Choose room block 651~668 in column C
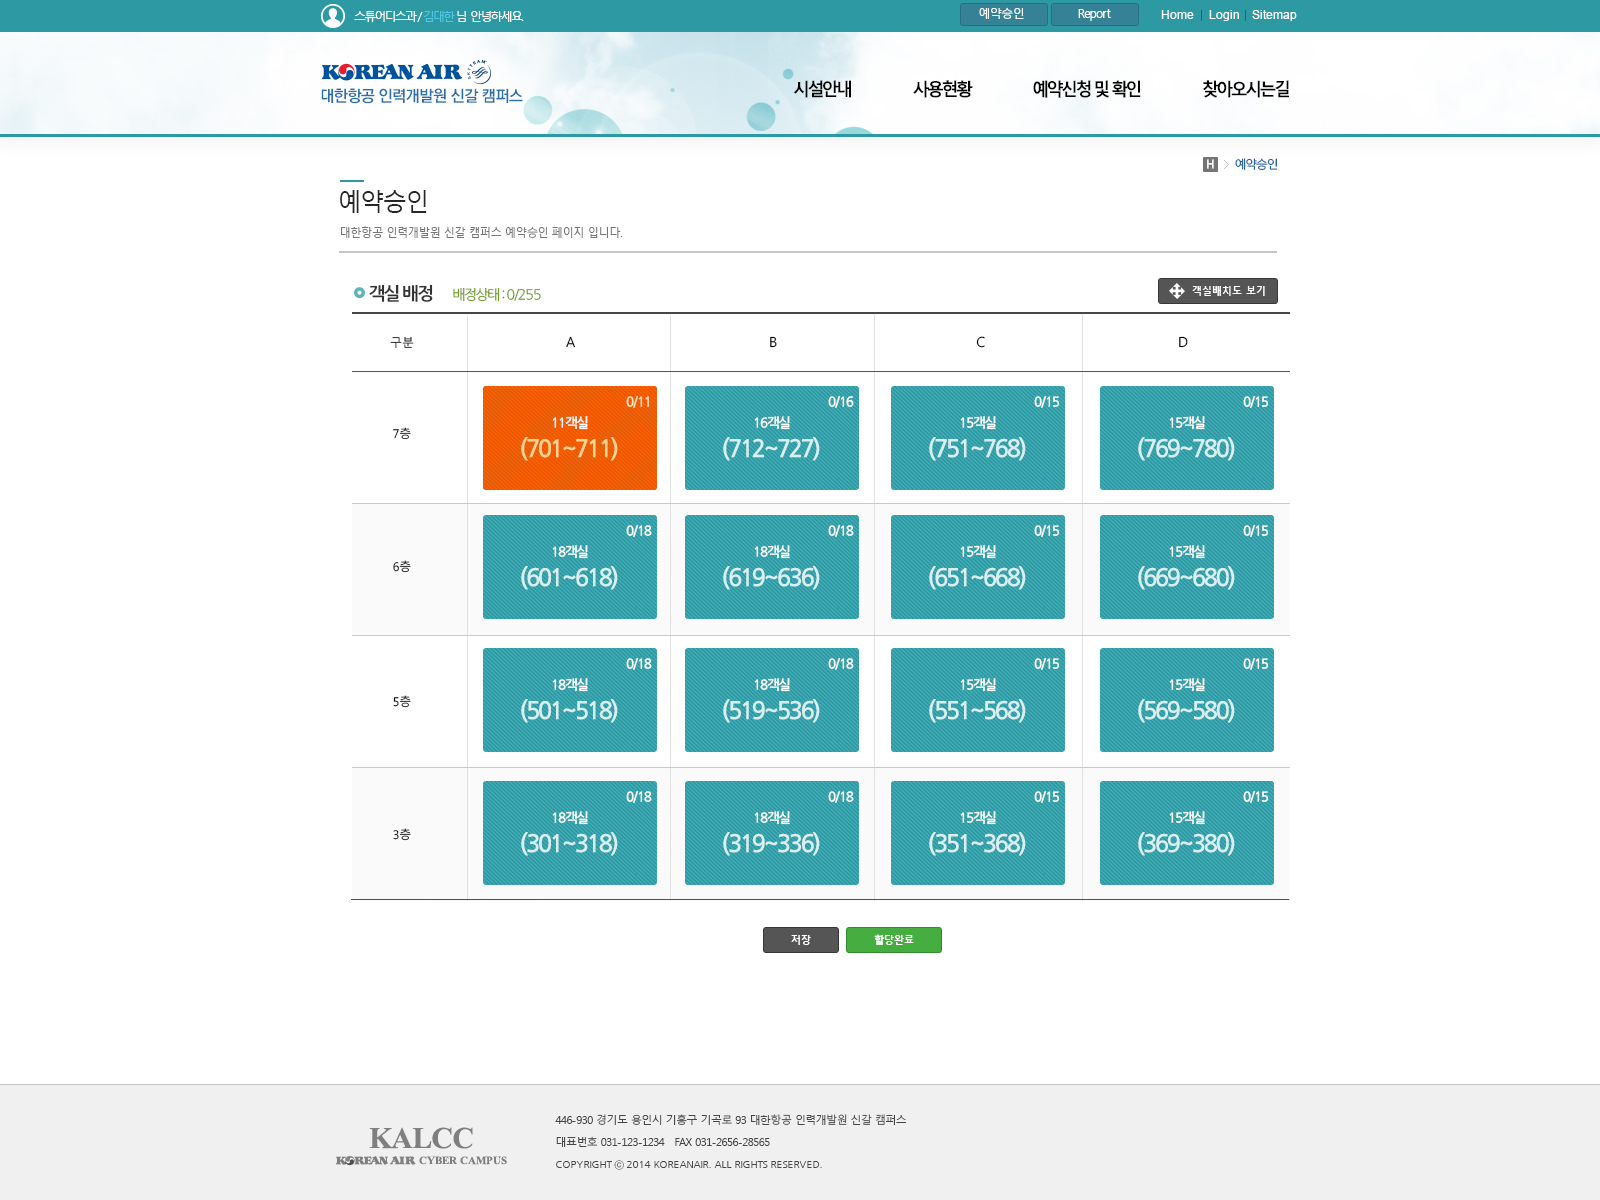 [977, 567]
